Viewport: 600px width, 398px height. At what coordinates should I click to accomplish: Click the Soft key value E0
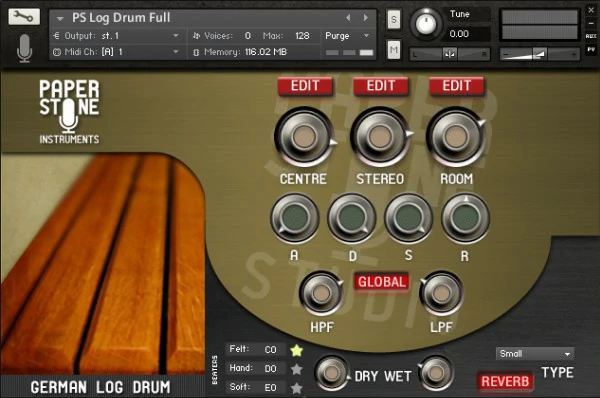point(270,388)
